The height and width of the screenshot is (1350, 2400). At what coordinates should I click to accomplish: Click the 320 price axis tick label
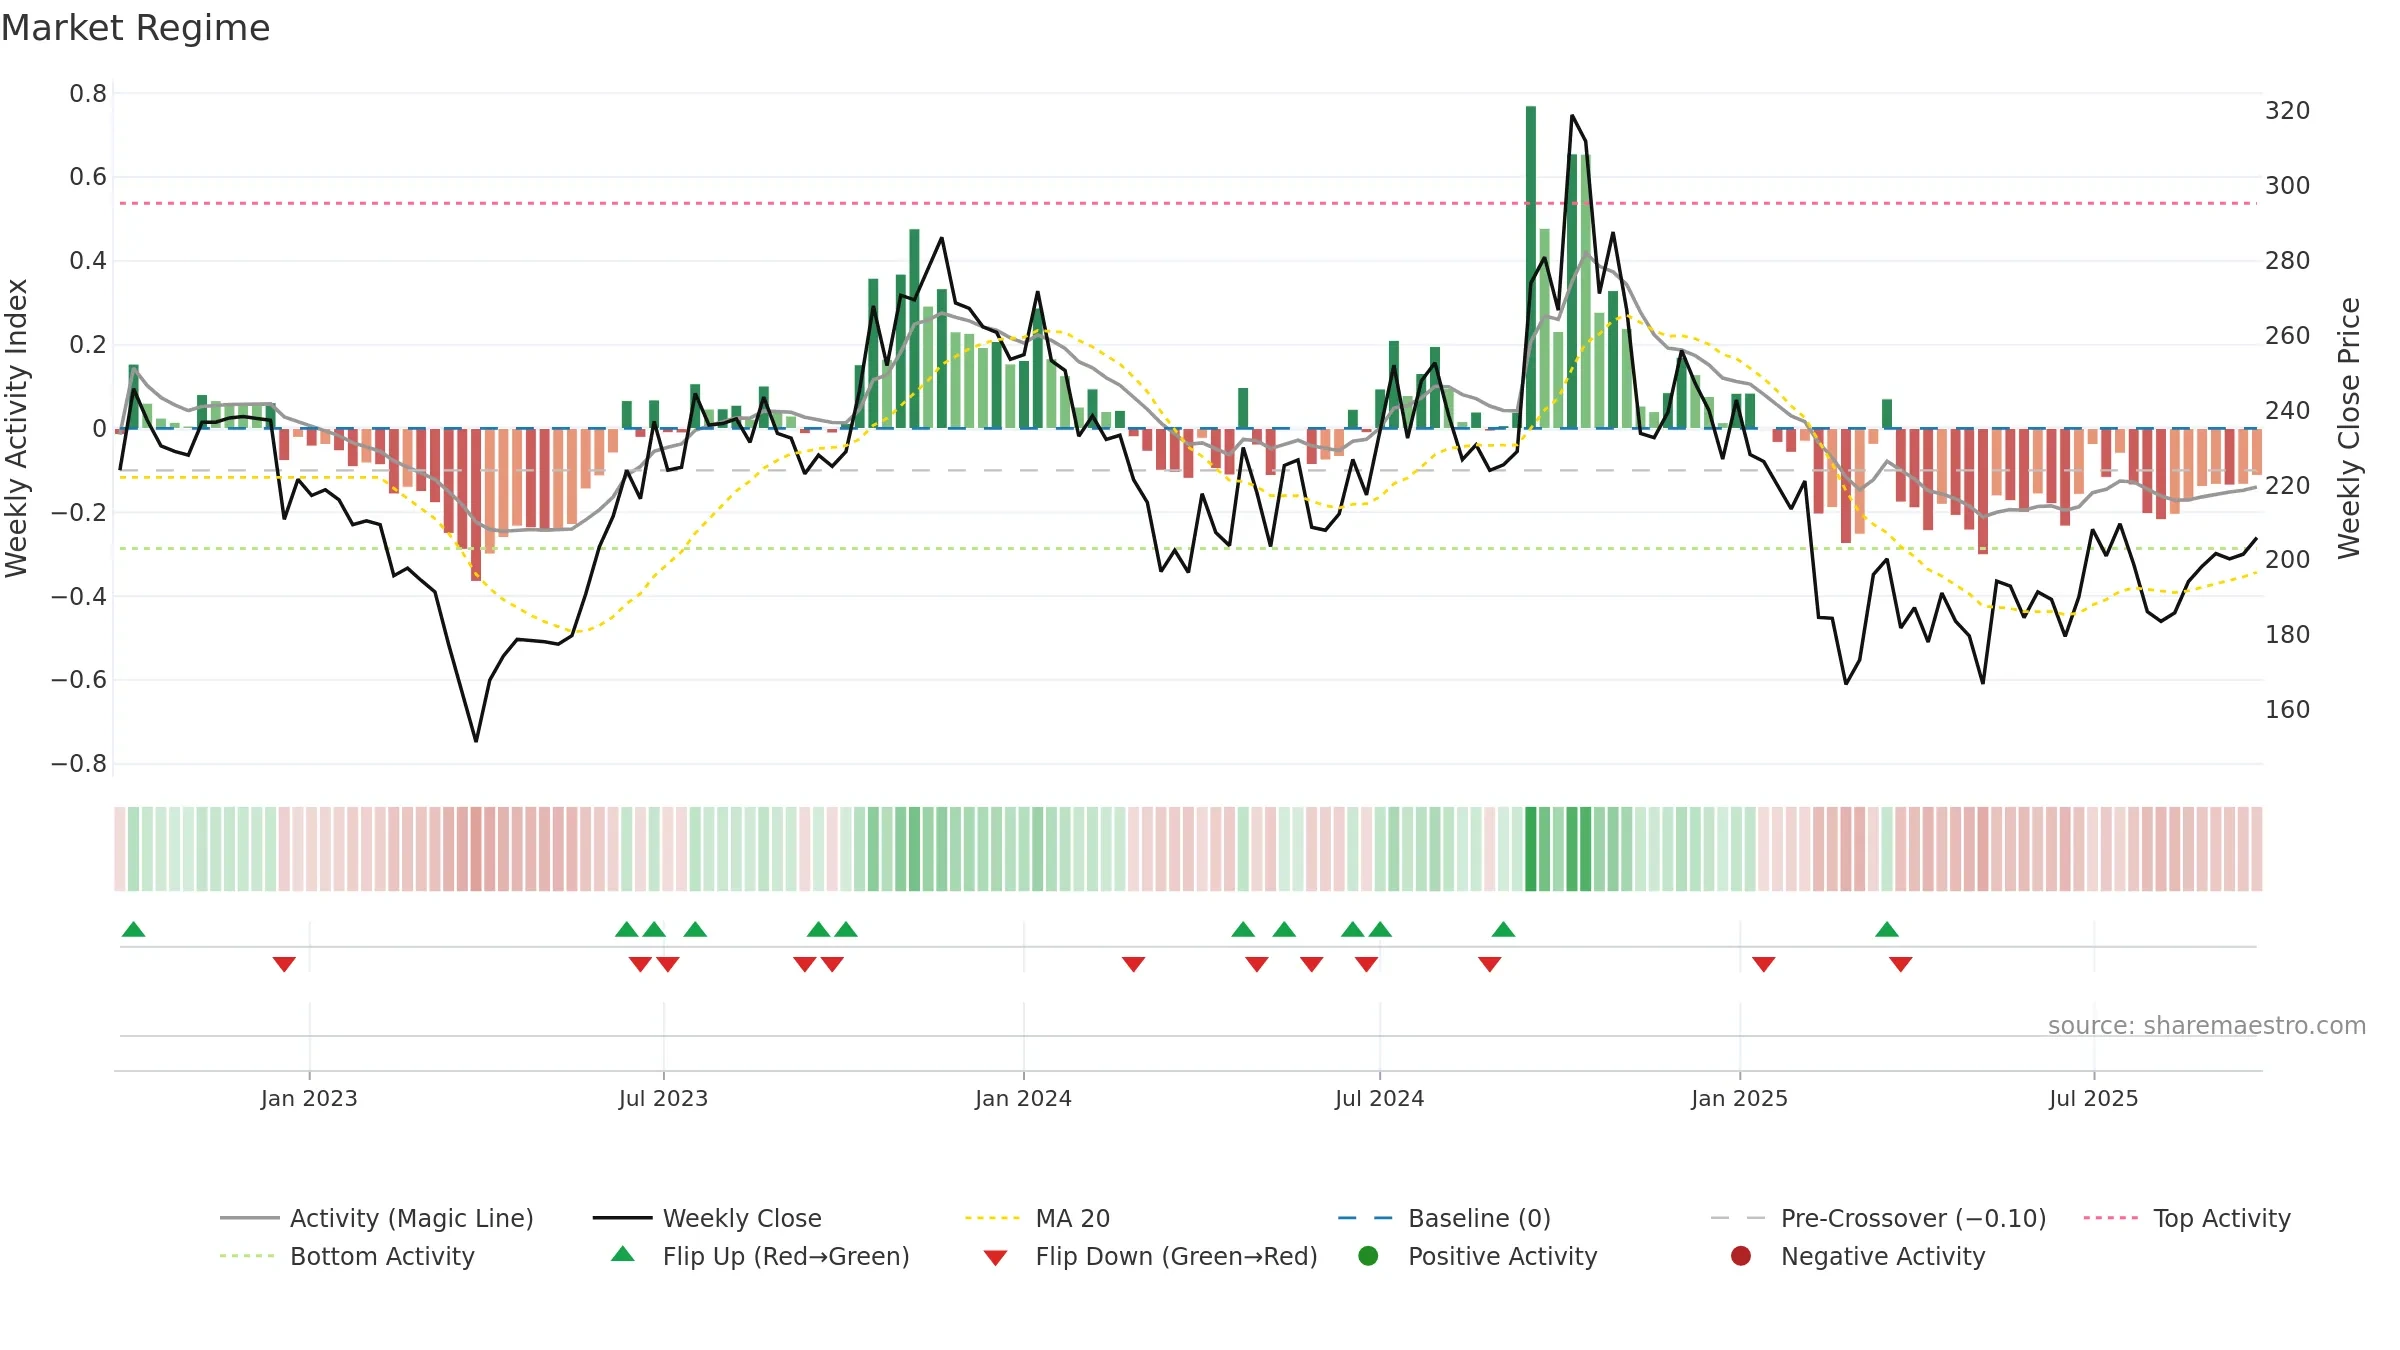(x=2288, y=111)
